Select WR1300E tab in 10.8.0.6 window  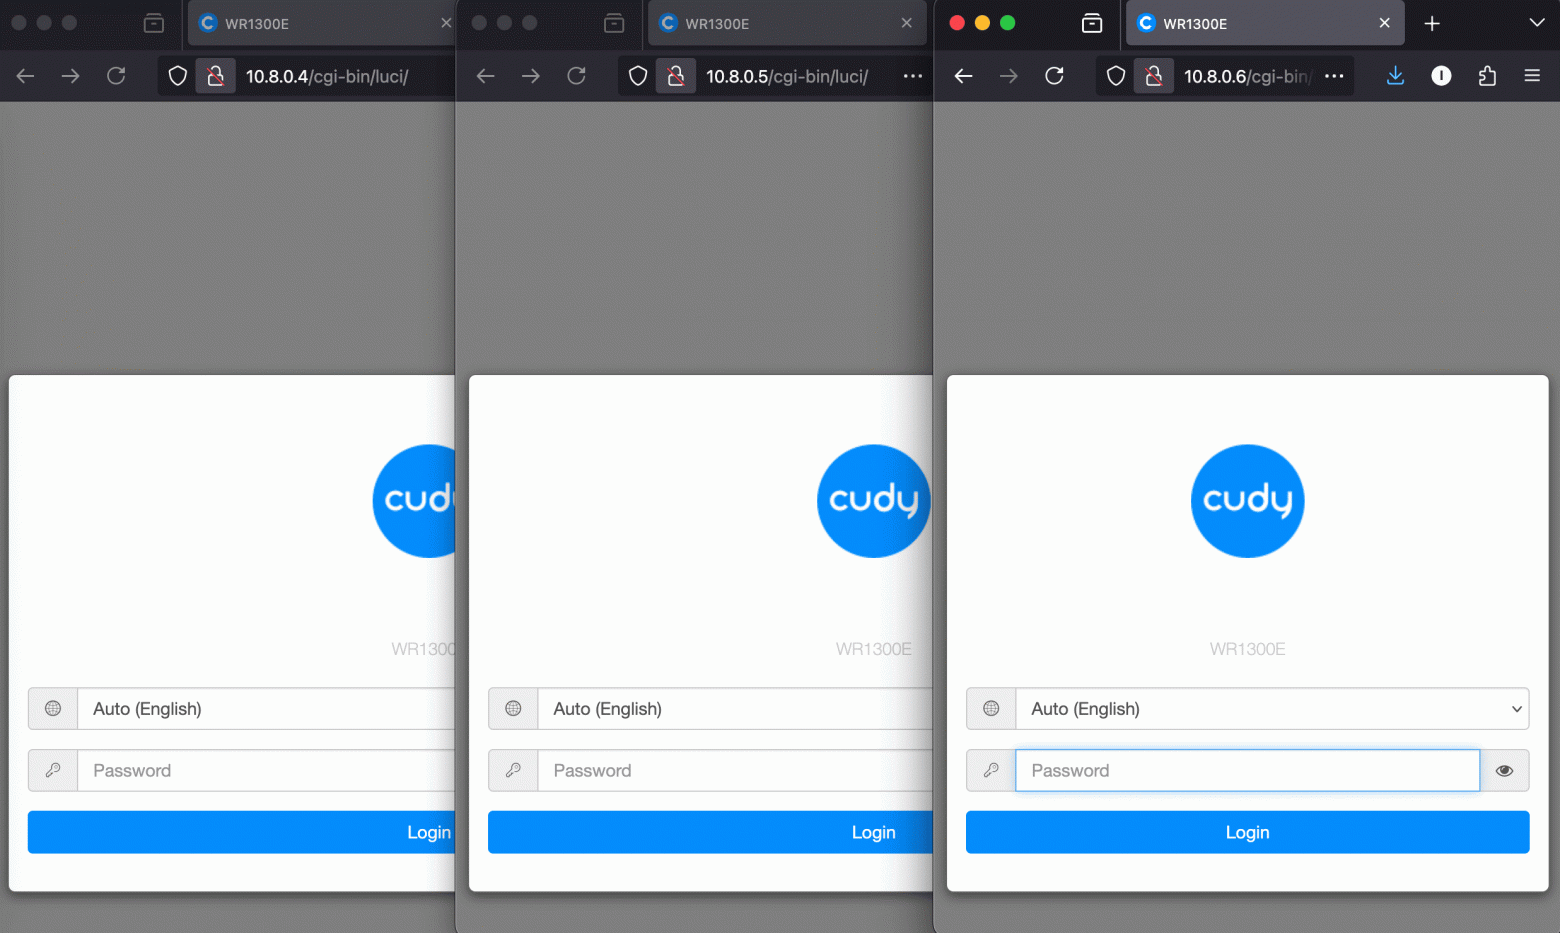pyautogui.click(x=1265, y=23)
